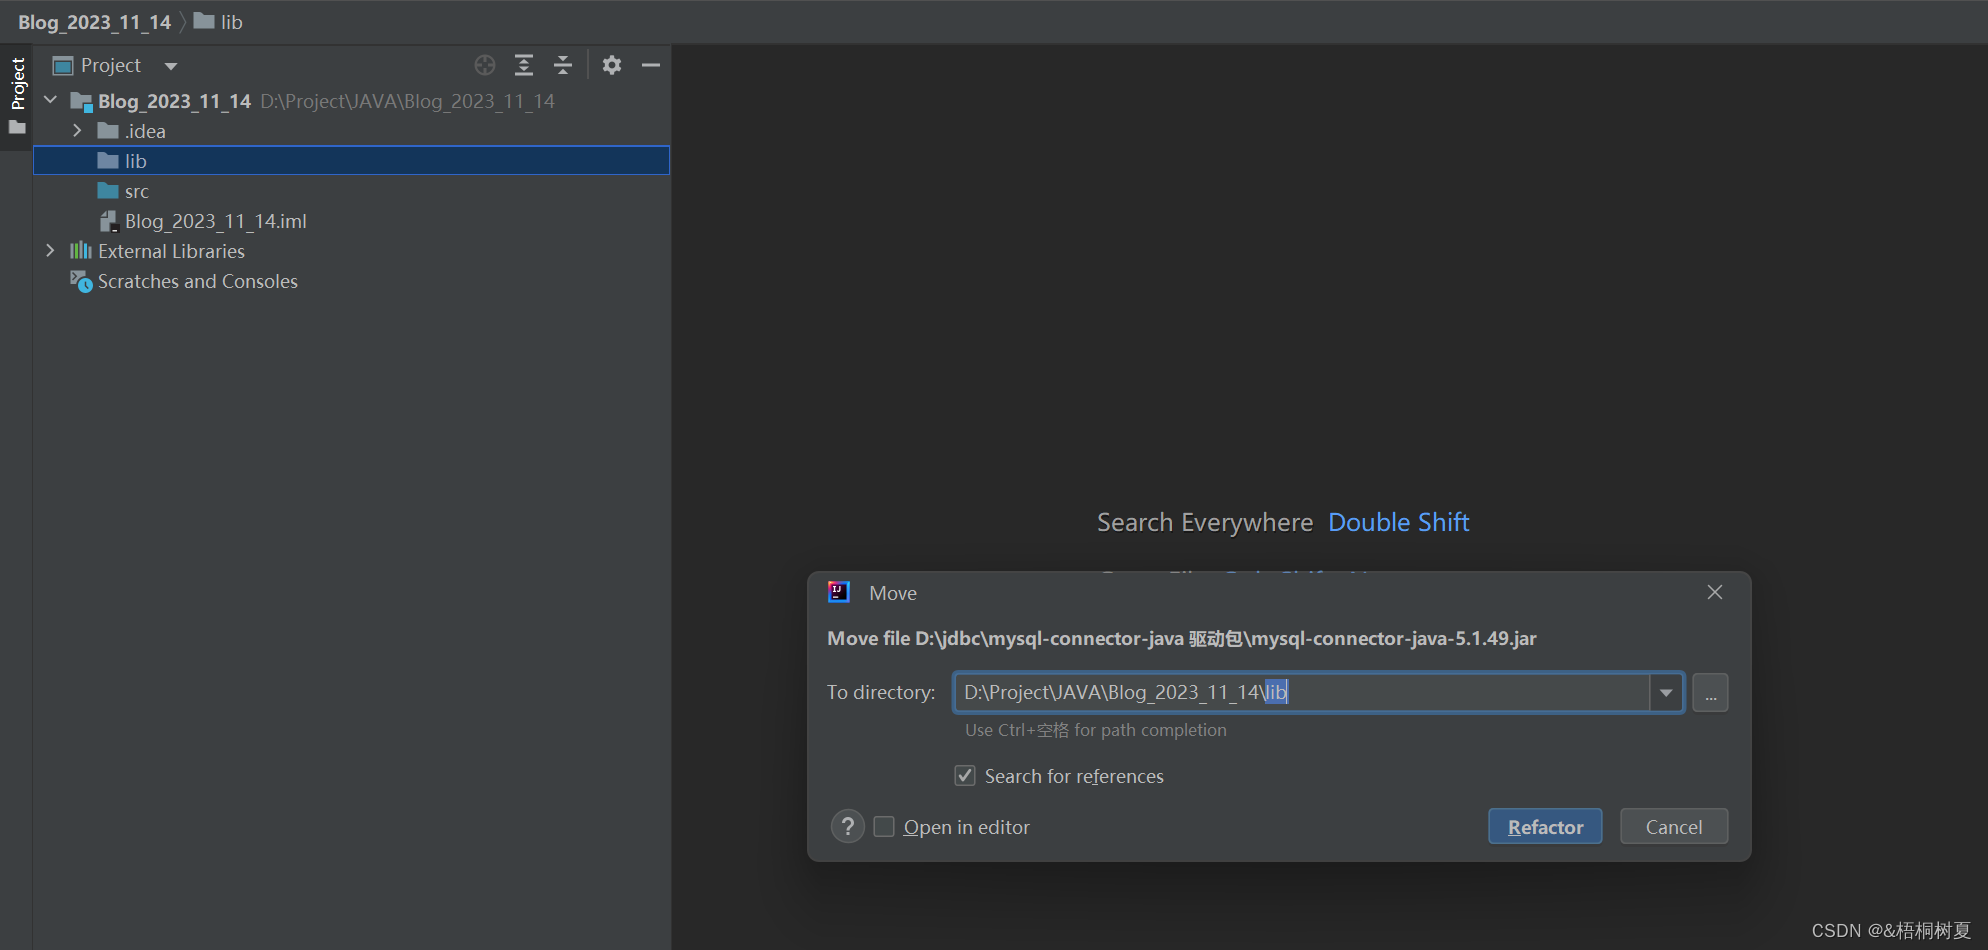Viewport: 1988px width, 950px height.
Task: Select the lib folder in tree
Action: click(x=351, y=161)
